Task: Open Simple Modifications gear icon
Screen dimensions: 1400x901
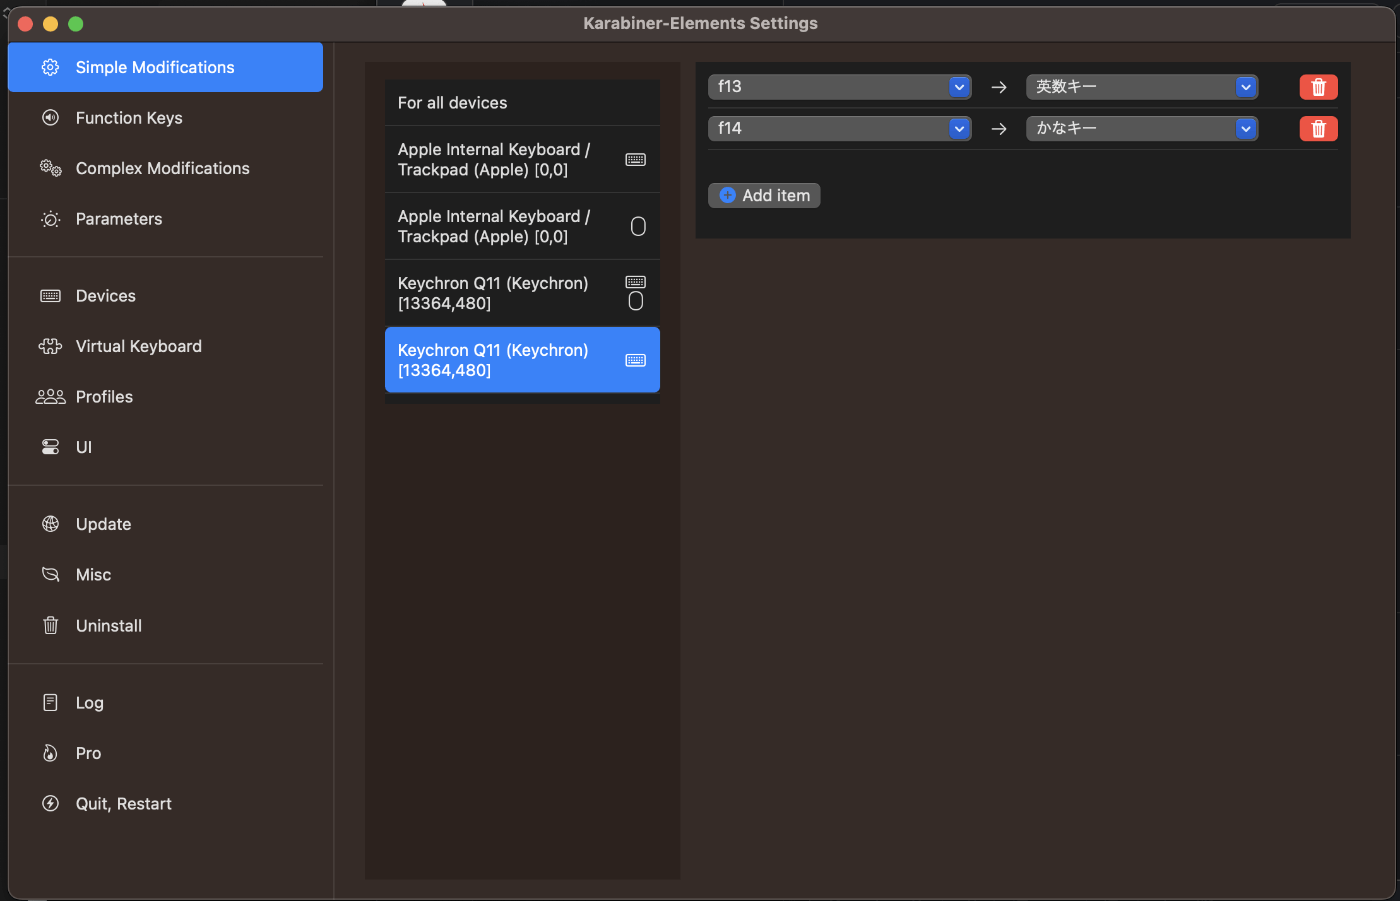Action: [50, 67]
